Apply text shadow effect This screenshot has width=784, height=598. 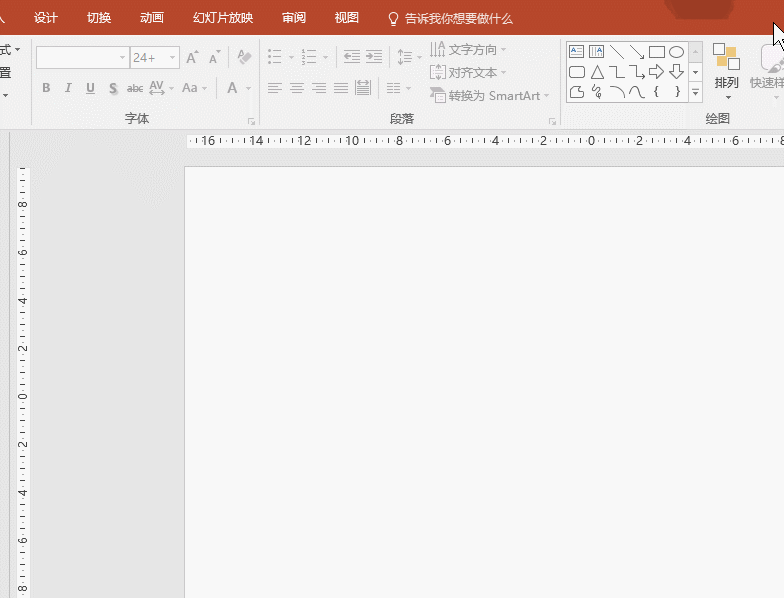coord(113,88)
